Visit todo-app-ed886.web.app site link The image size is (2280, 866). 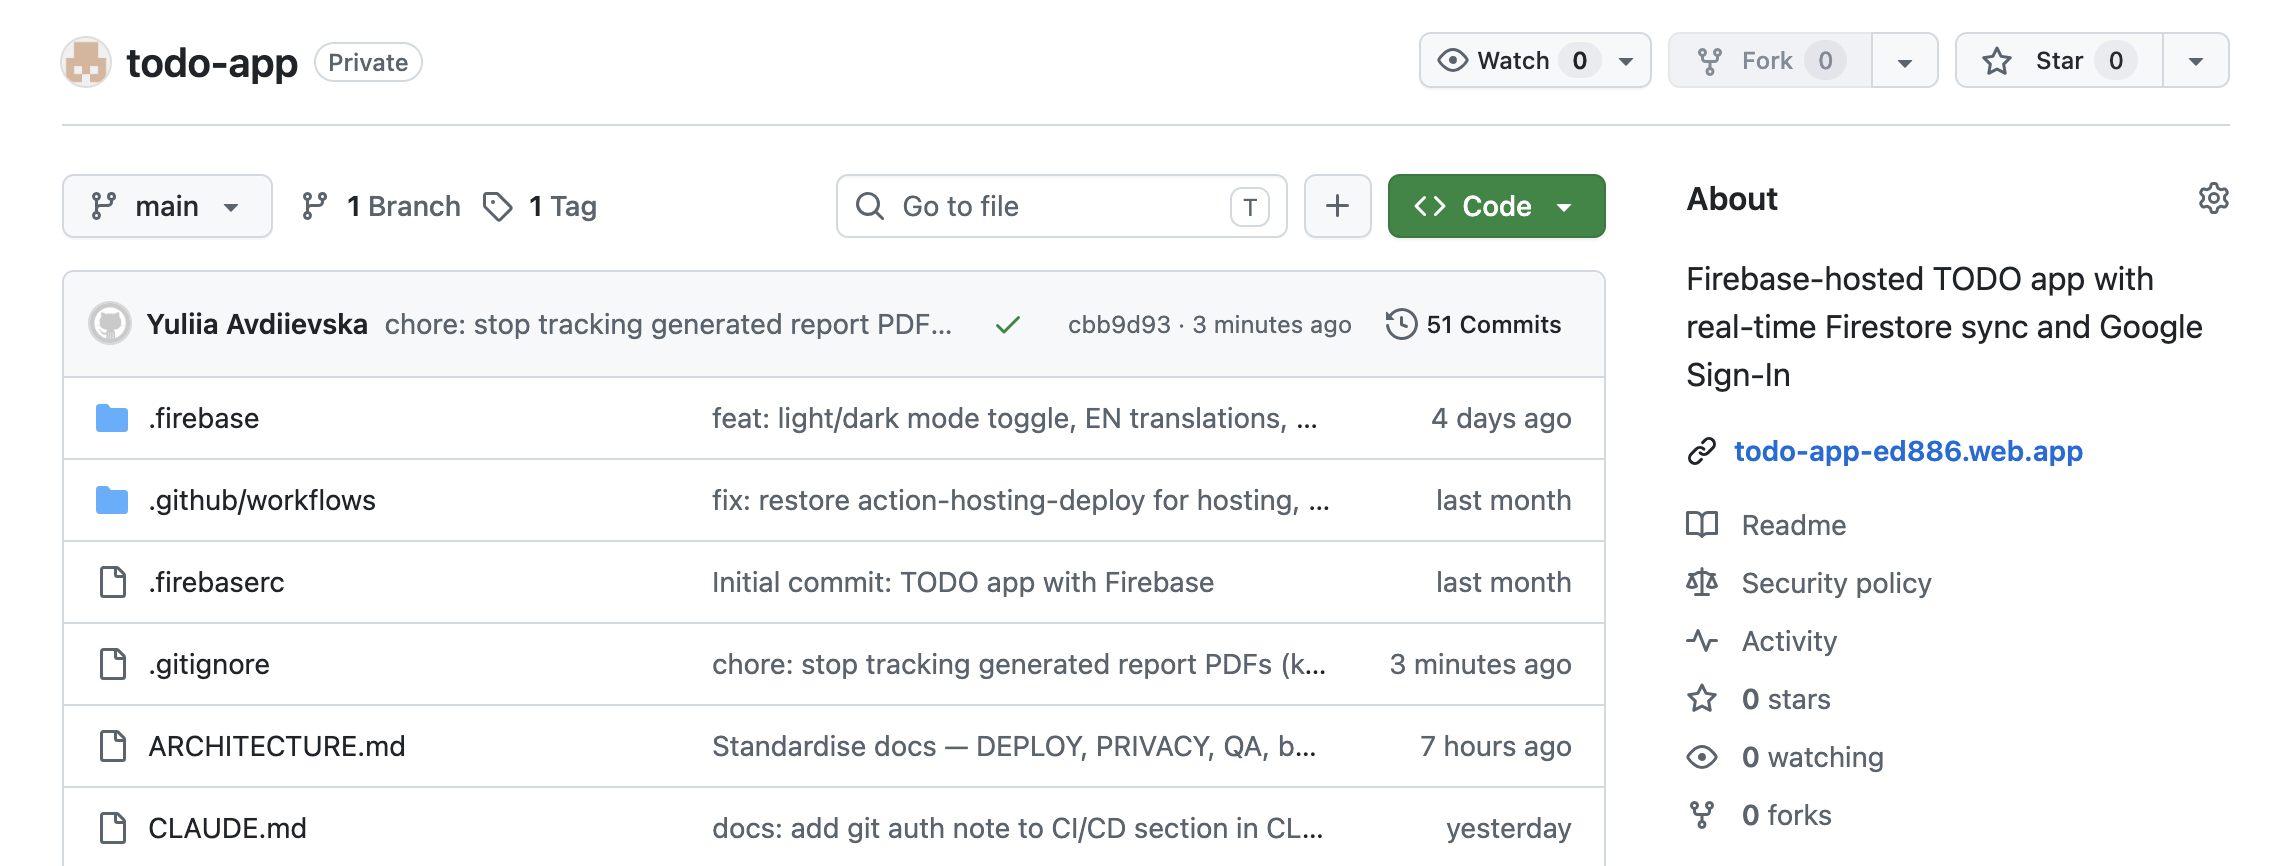pyautogui.click(x=1908, y=451)
